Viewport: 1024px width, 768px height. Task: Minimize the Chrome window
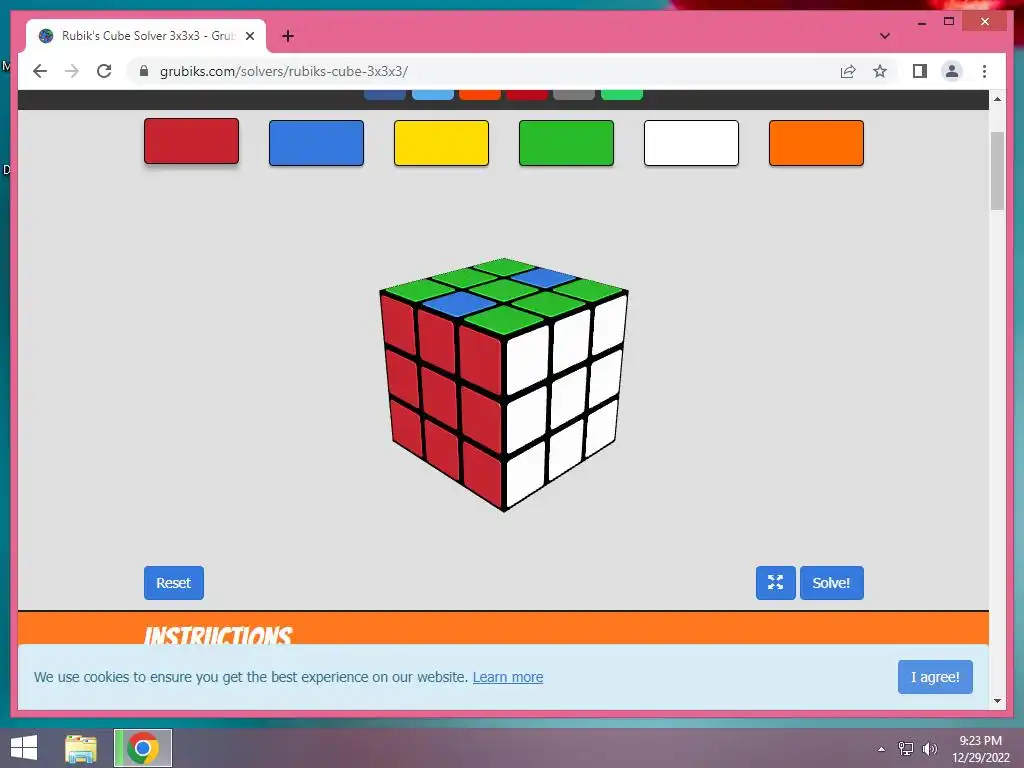921,22
